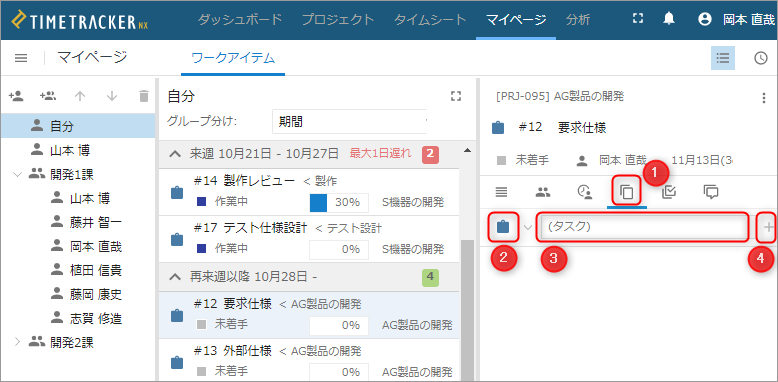Open the checklist tab icon

[669, 191]
